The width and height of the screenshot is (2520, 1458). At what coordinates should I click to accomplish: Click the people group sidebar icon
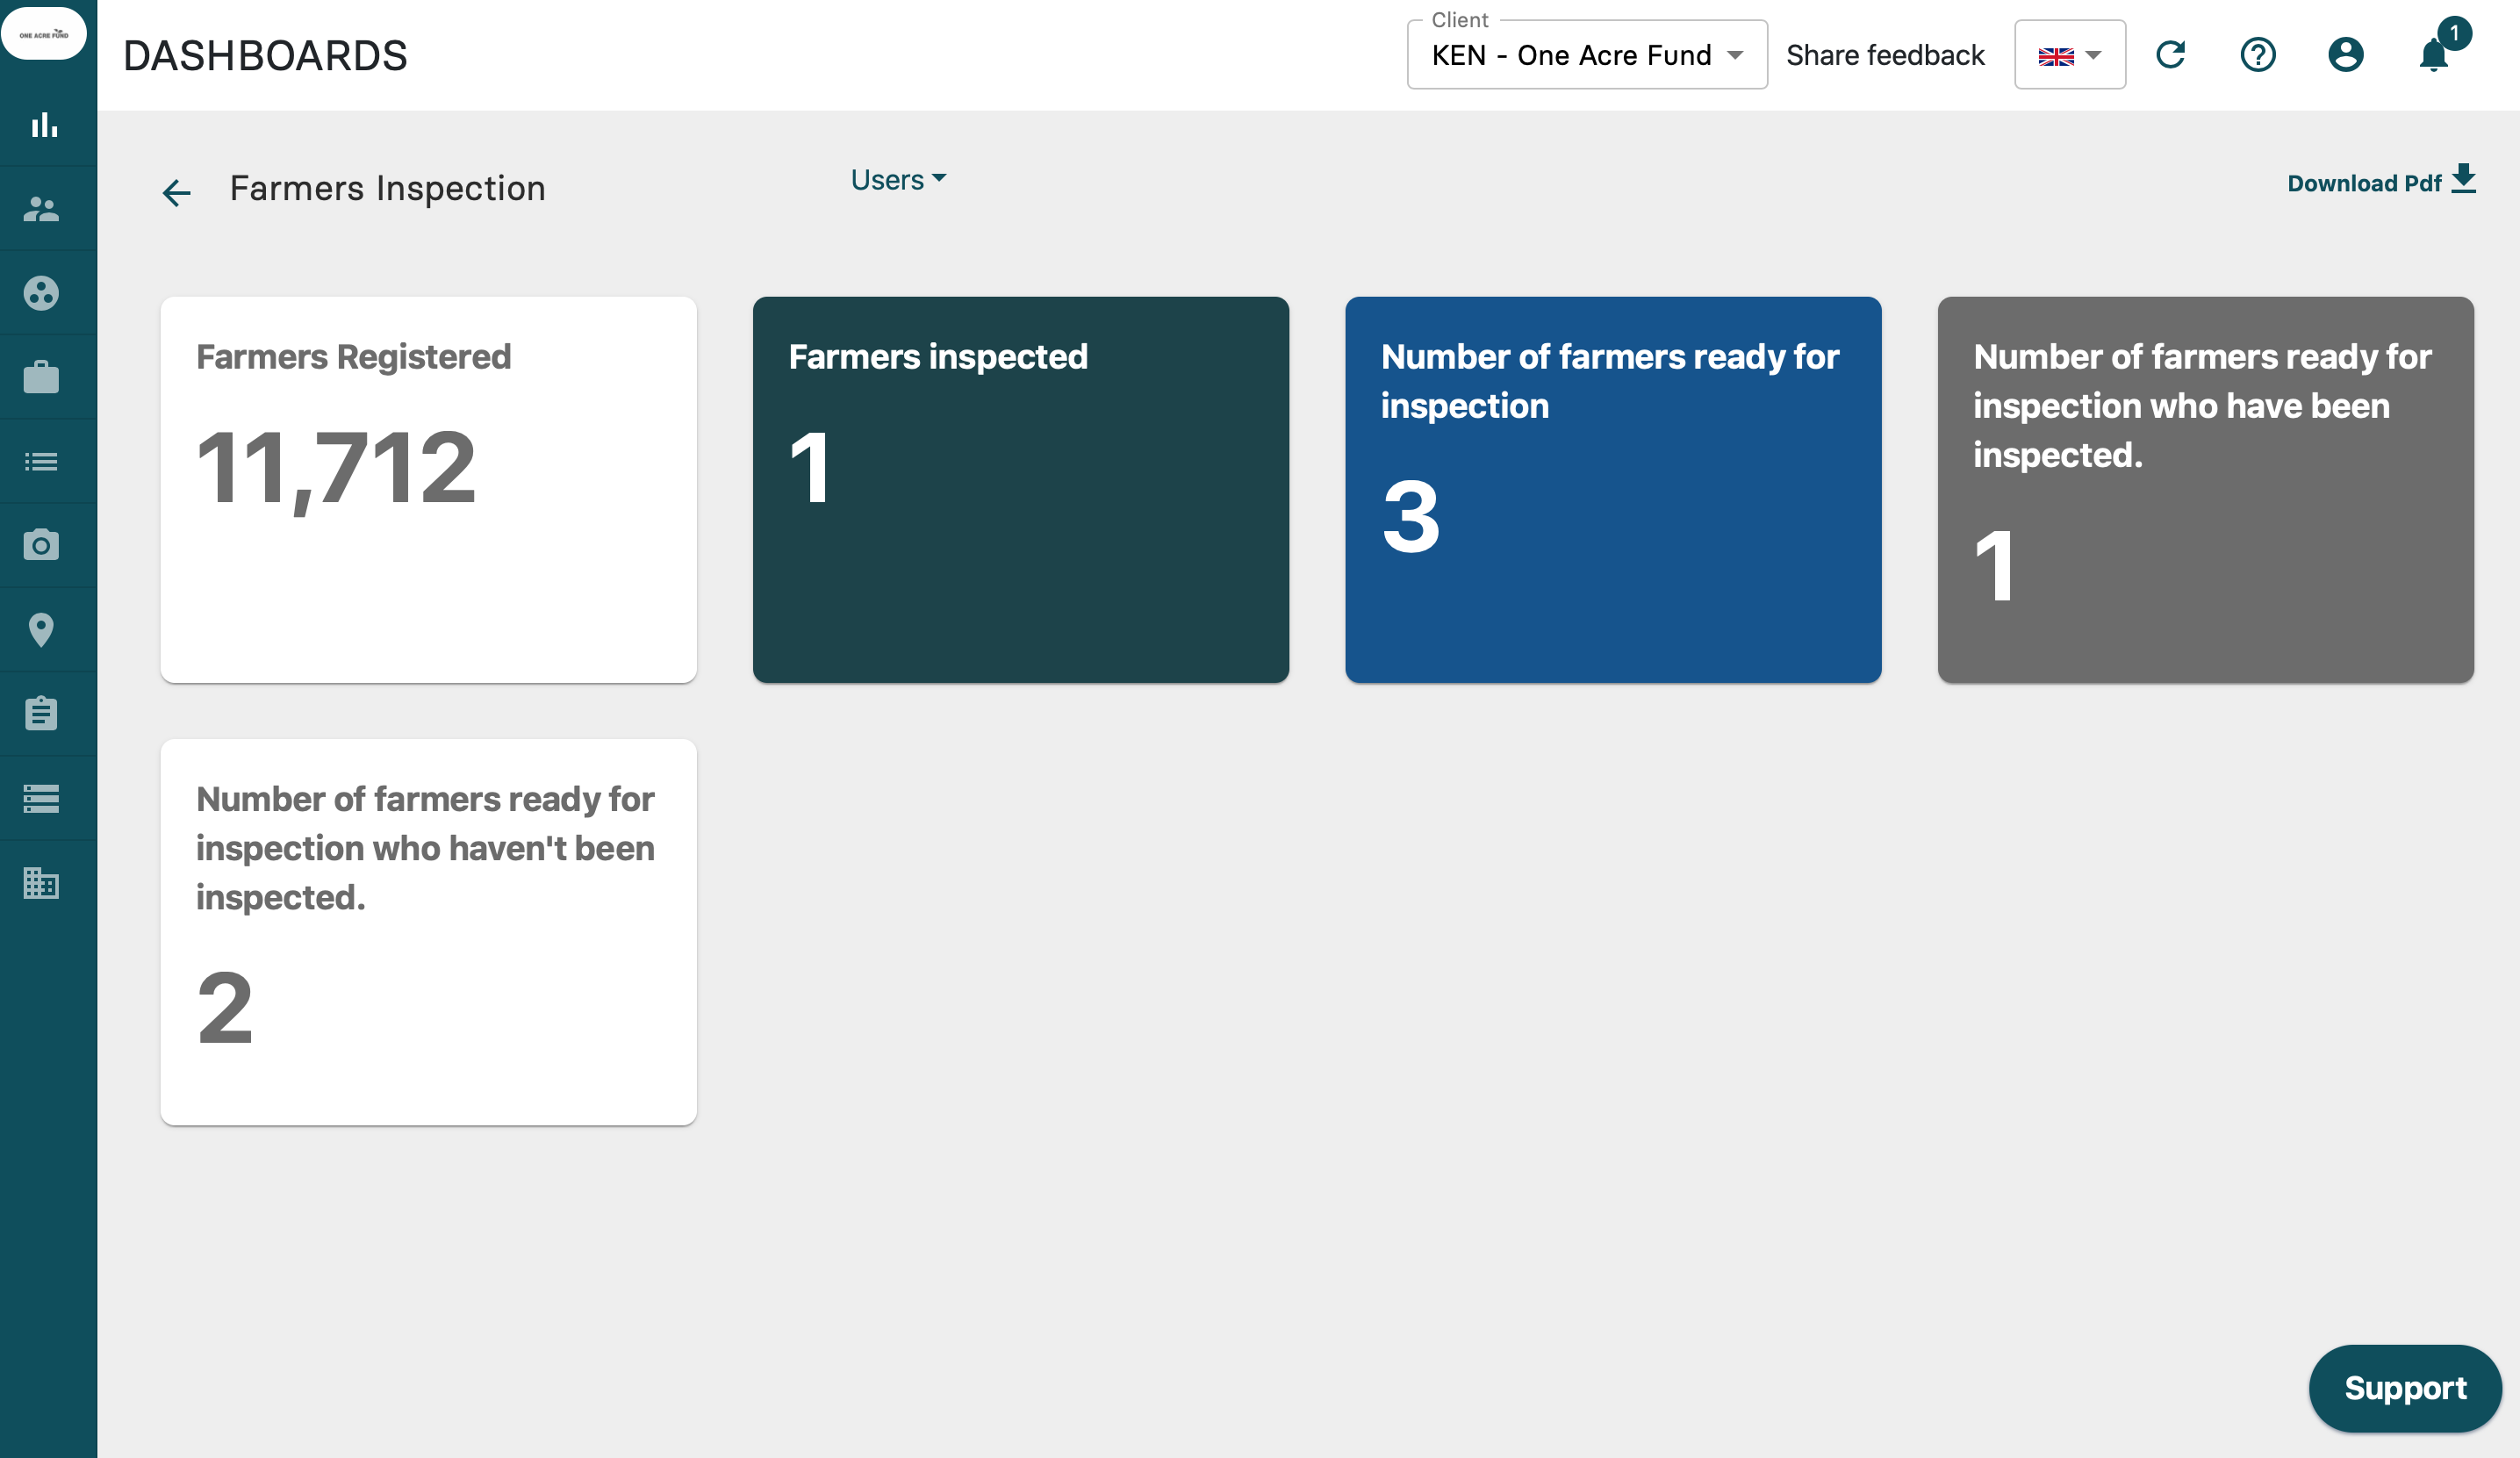coord(41,209)
